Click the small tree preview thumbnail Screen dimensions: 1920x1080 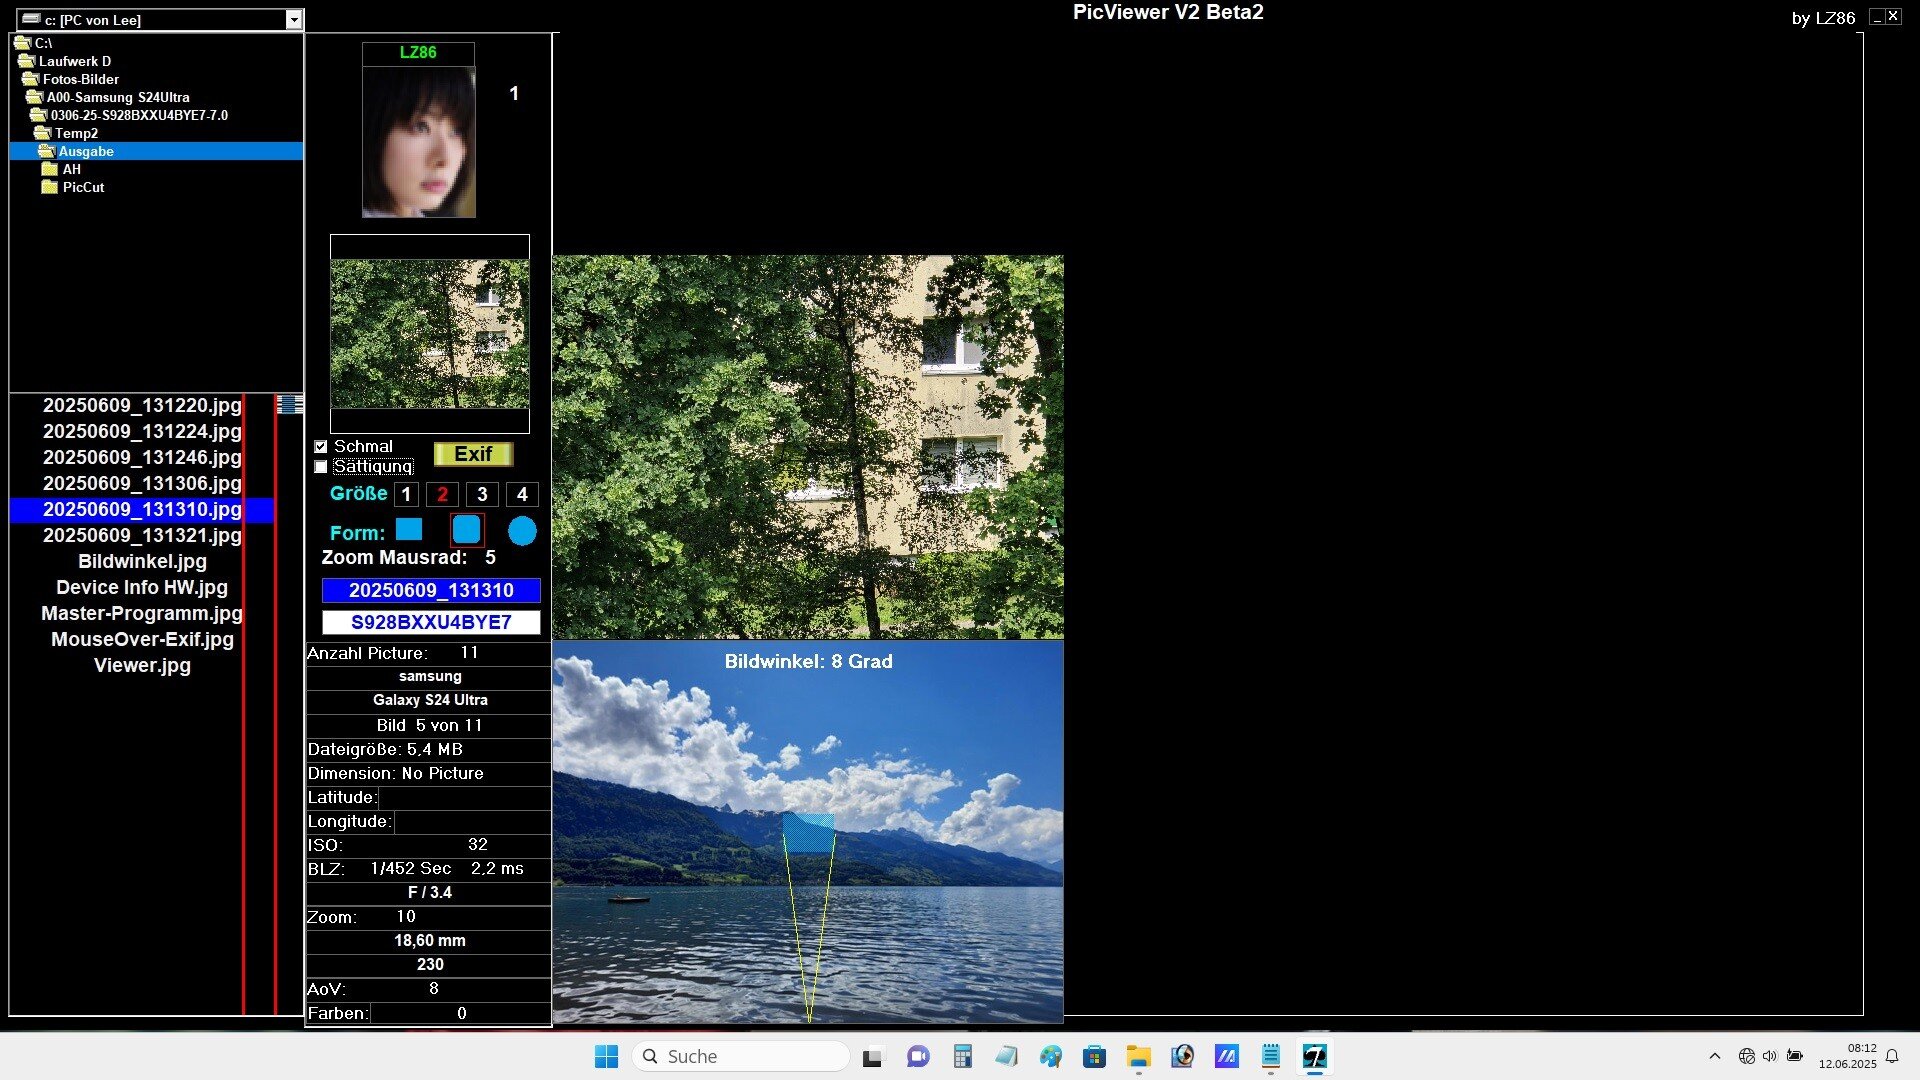430,334
